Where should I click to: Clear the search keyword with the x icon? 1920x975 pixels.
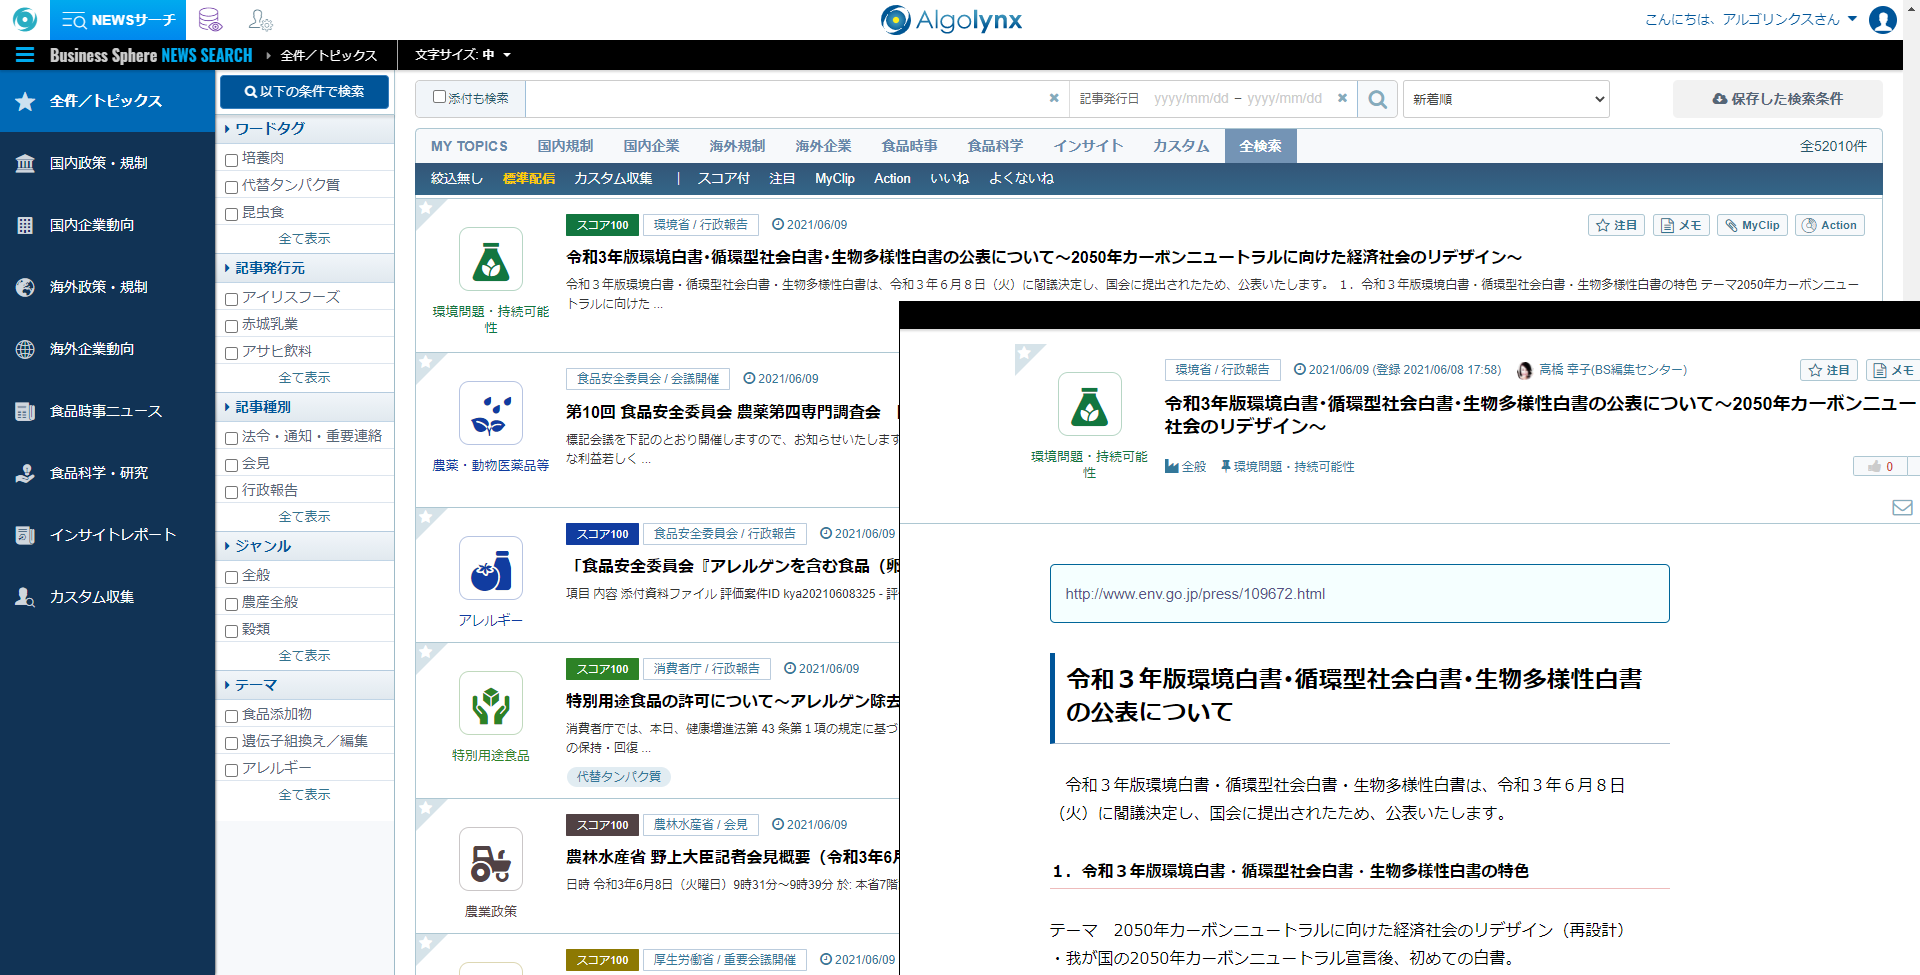point(1053,98)
